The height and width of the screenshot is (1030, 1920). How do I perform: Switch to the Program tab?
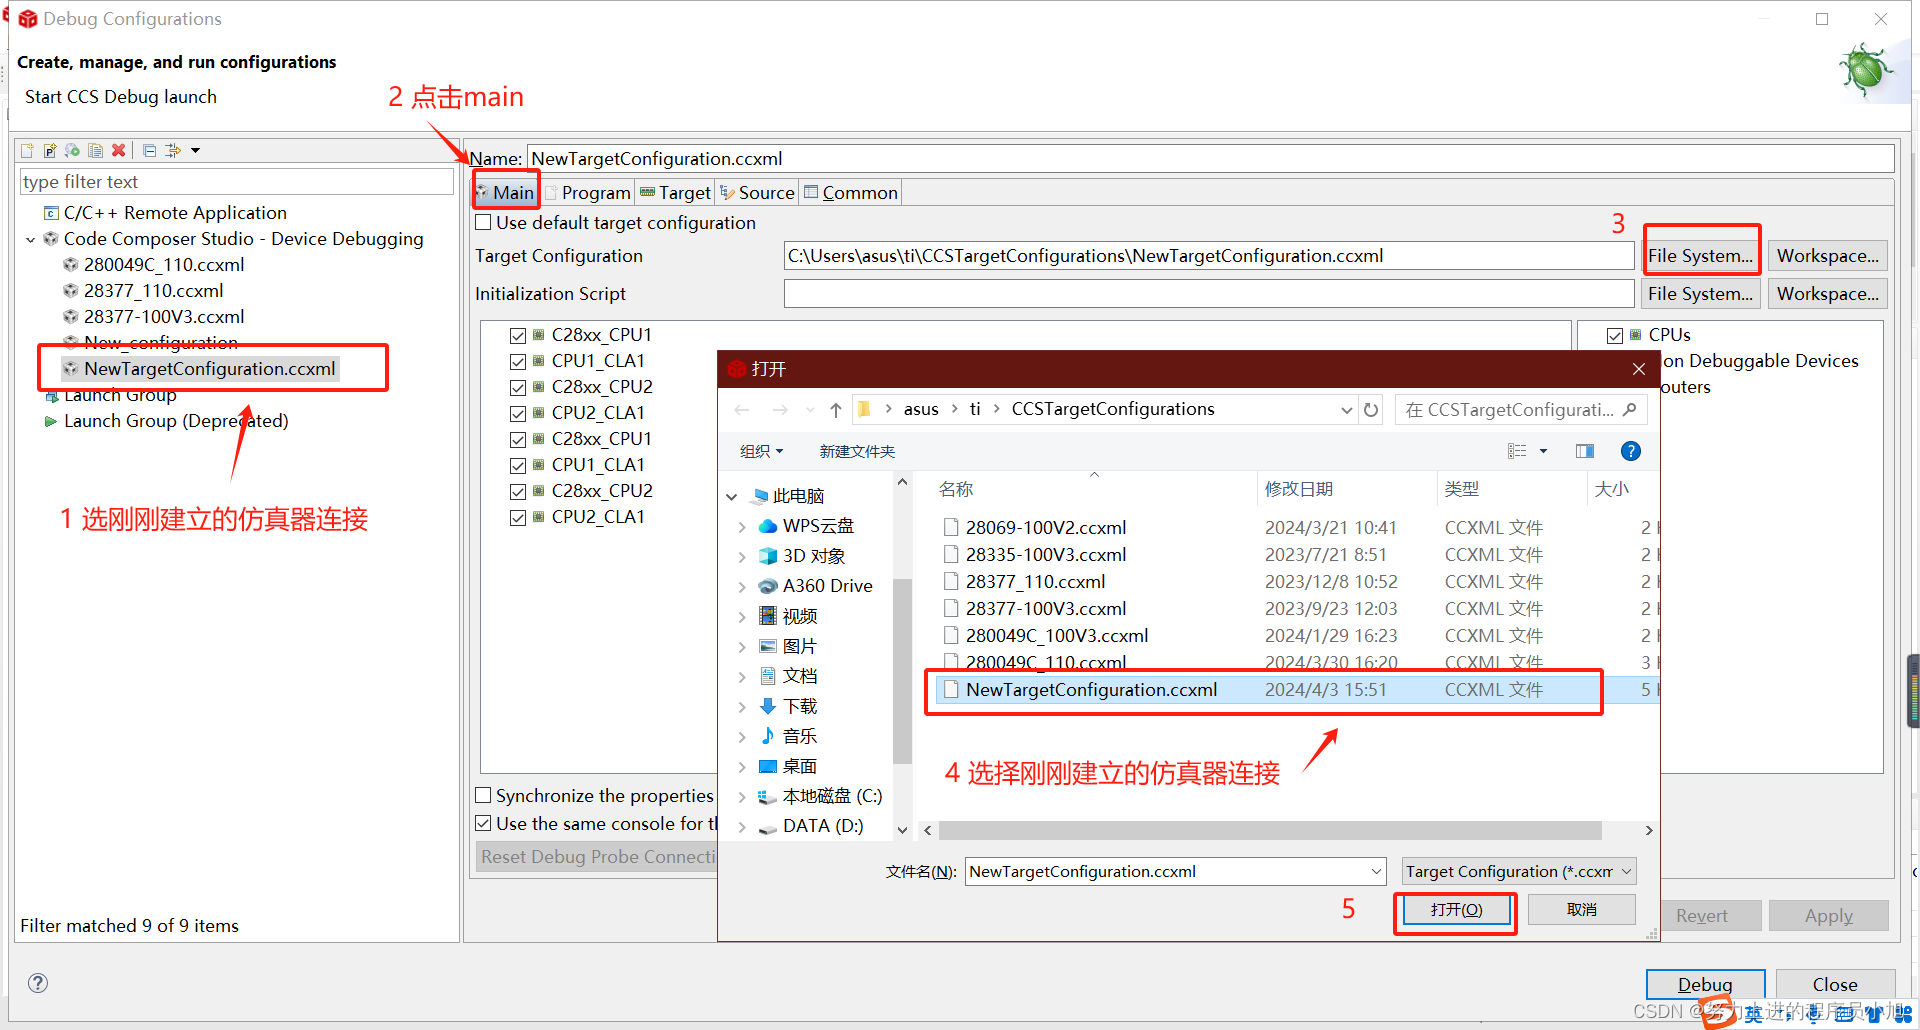click(x=588, y=192)
